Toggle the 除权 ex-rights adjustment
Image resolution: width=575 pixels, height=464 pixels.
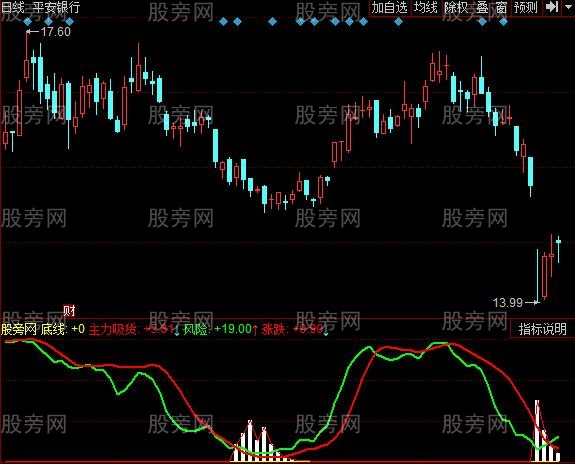click(456, 7)
